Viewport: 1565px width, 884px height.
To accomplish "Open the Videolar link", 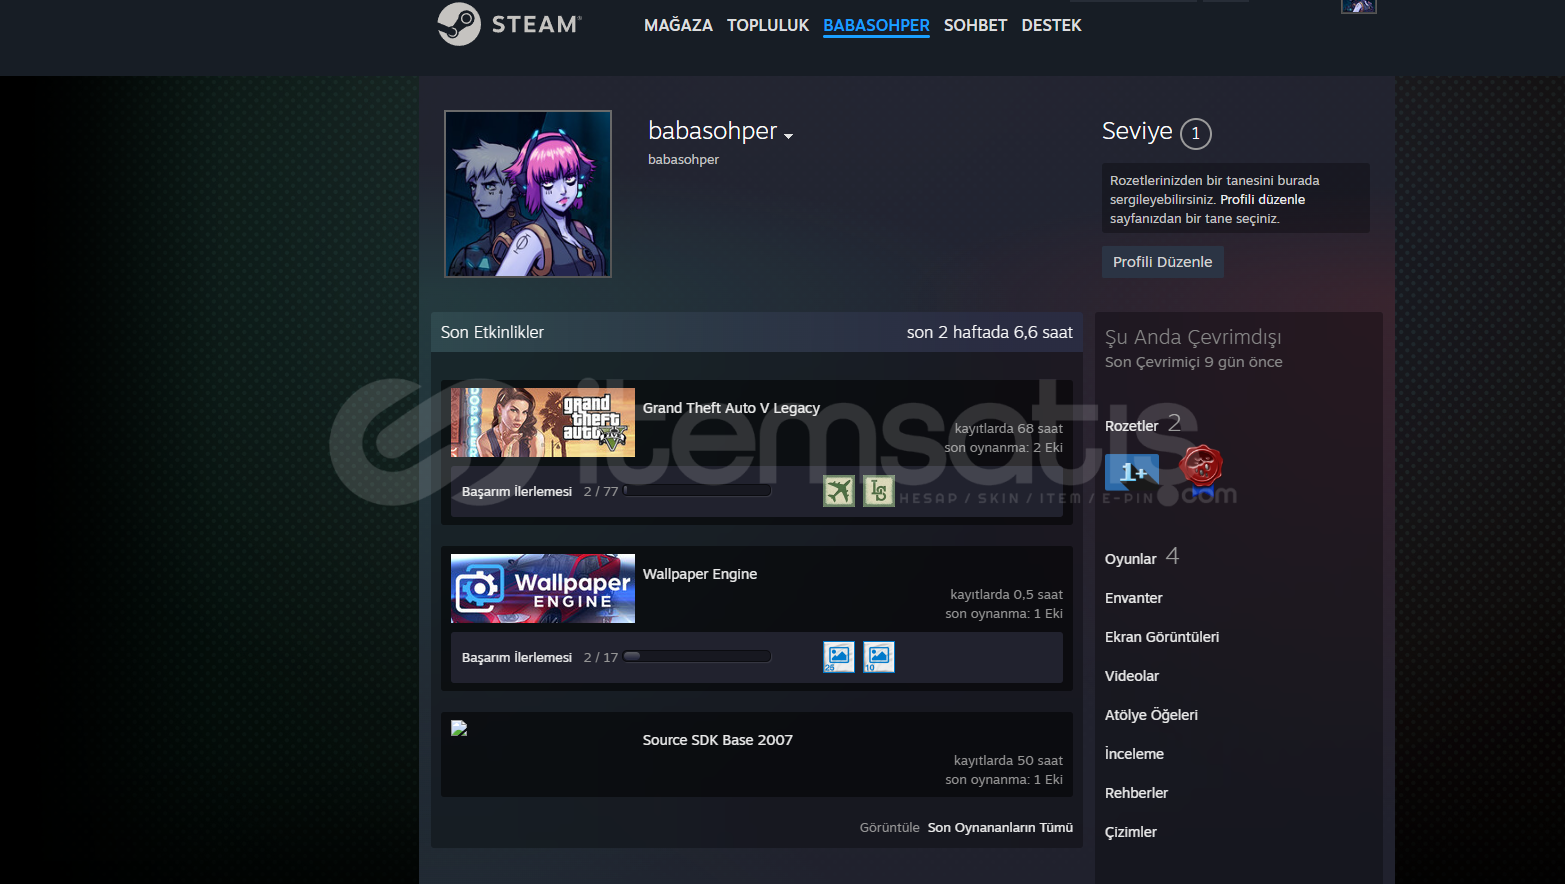I will click(1132, 676).
